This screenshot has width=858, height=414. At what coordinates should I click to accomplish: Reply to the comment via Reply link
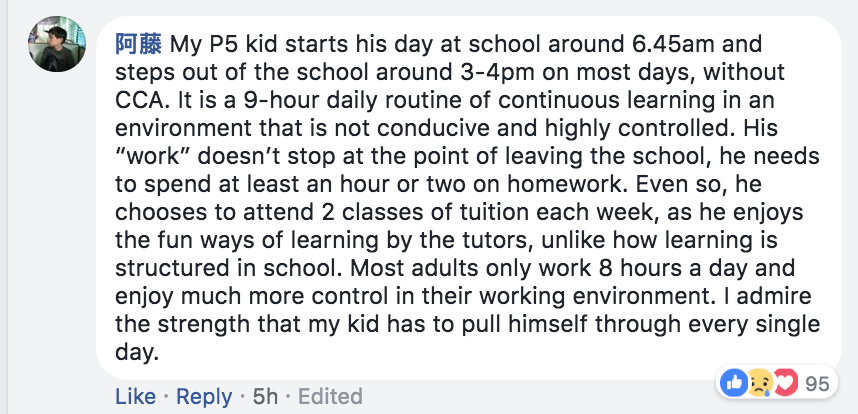[x=204, y=397]
